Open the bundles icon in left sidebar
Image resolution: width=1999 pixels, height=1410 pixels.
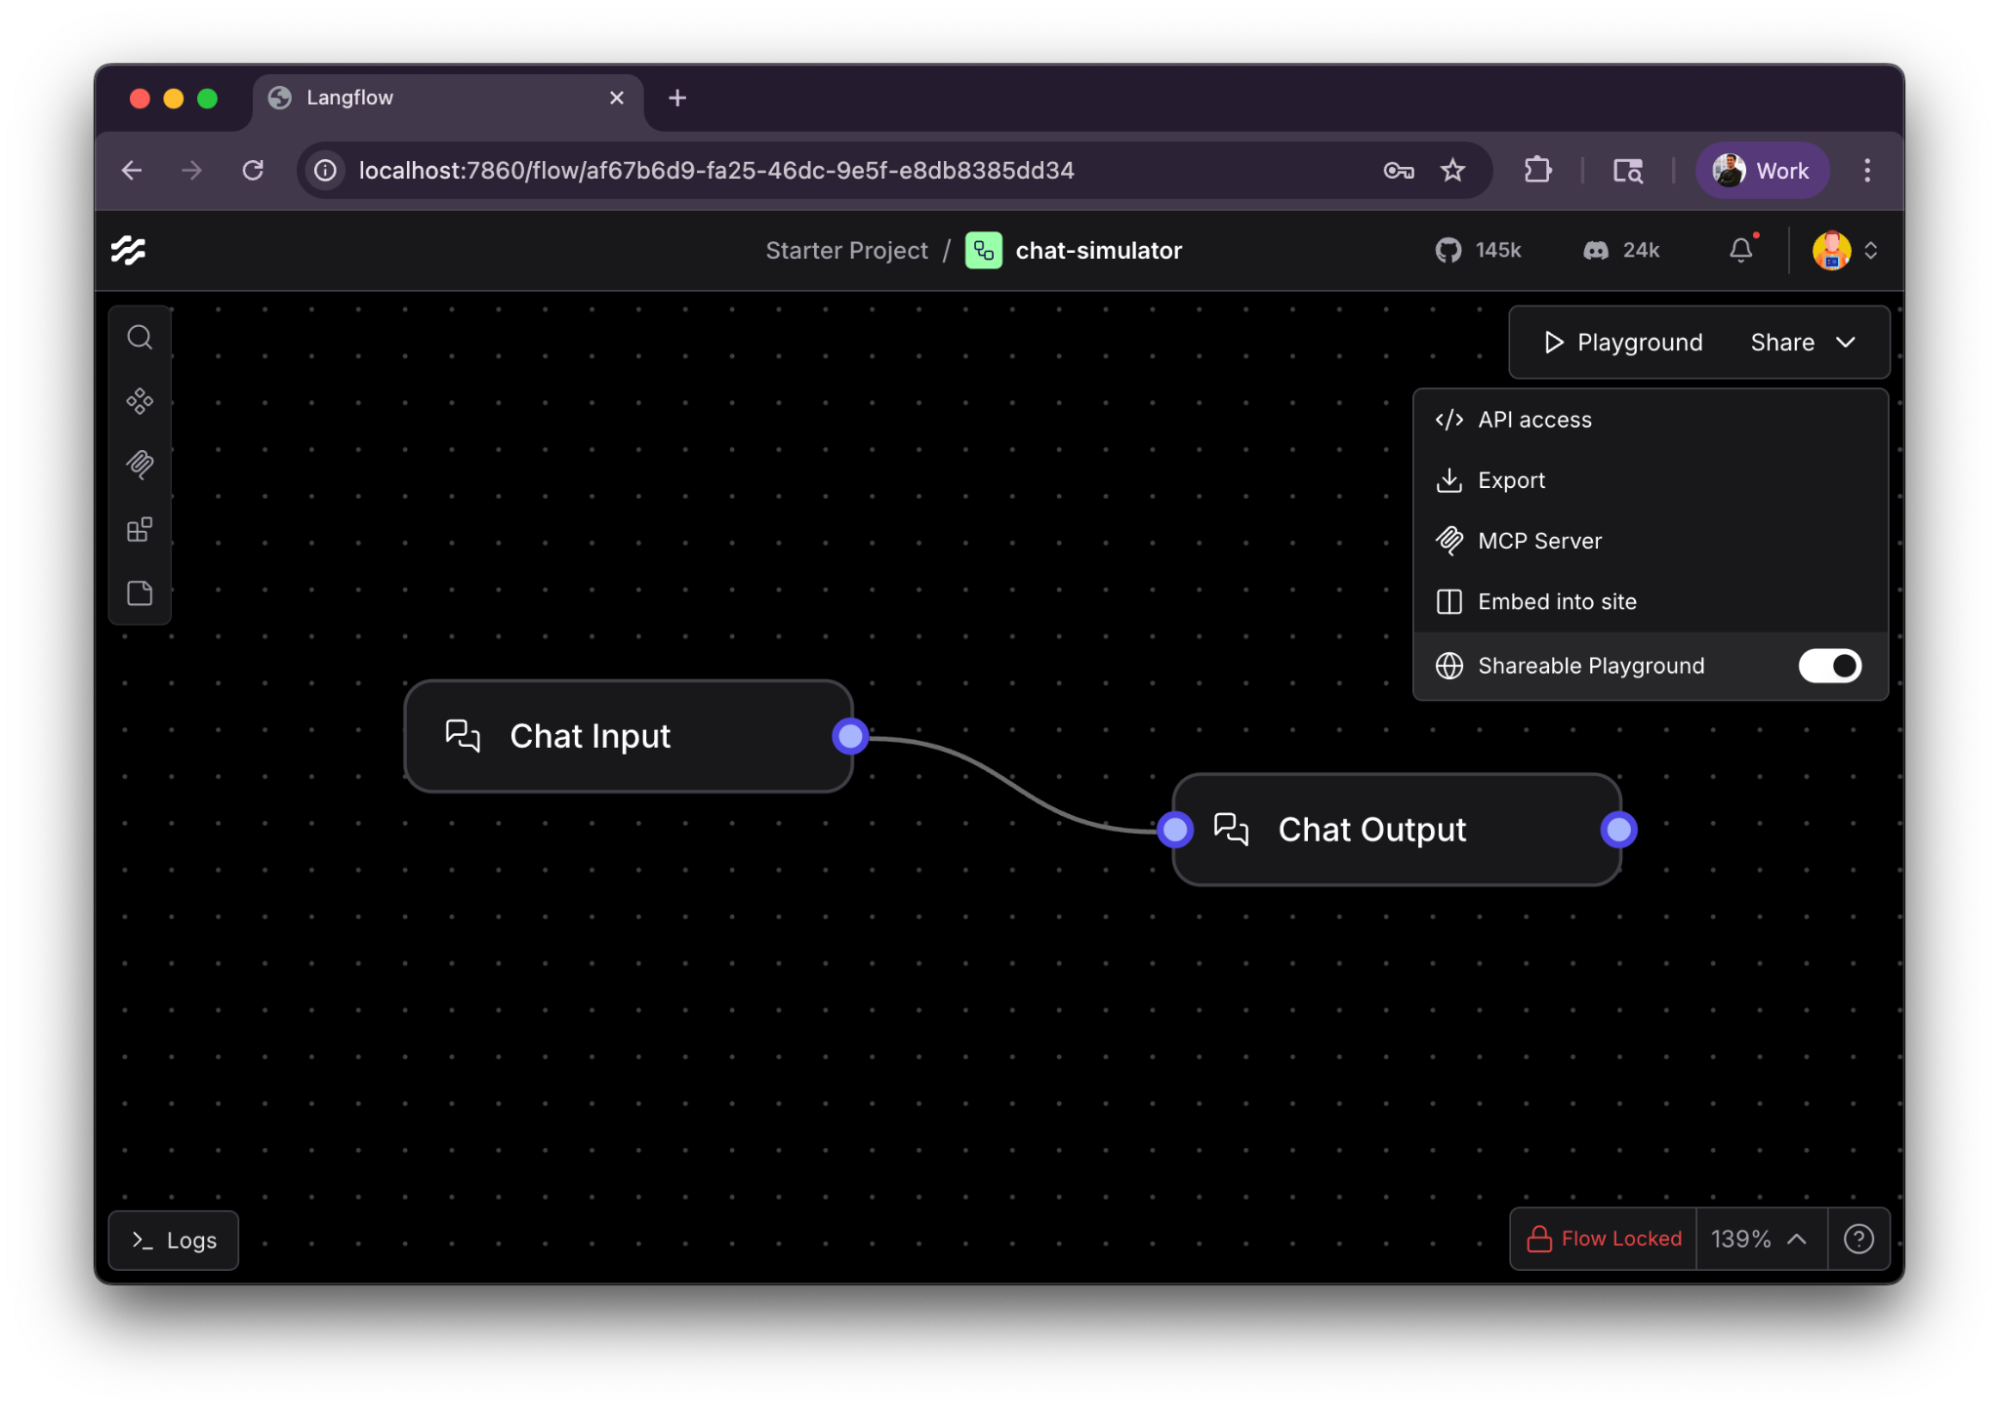140,529
